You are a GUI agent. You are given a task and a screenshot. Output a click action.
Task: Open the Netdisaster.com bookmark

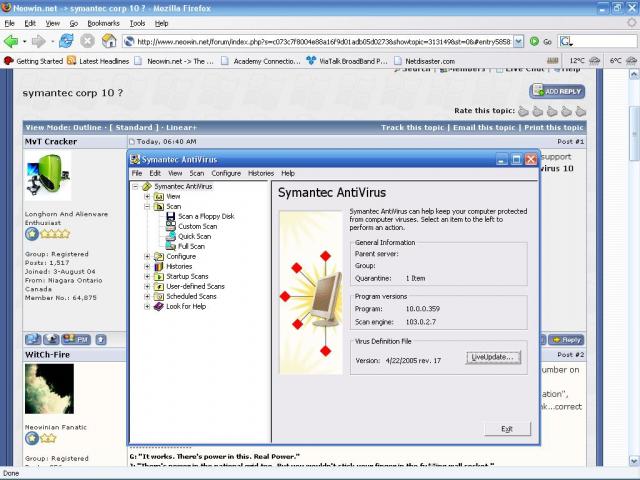[x=424, y=61]
